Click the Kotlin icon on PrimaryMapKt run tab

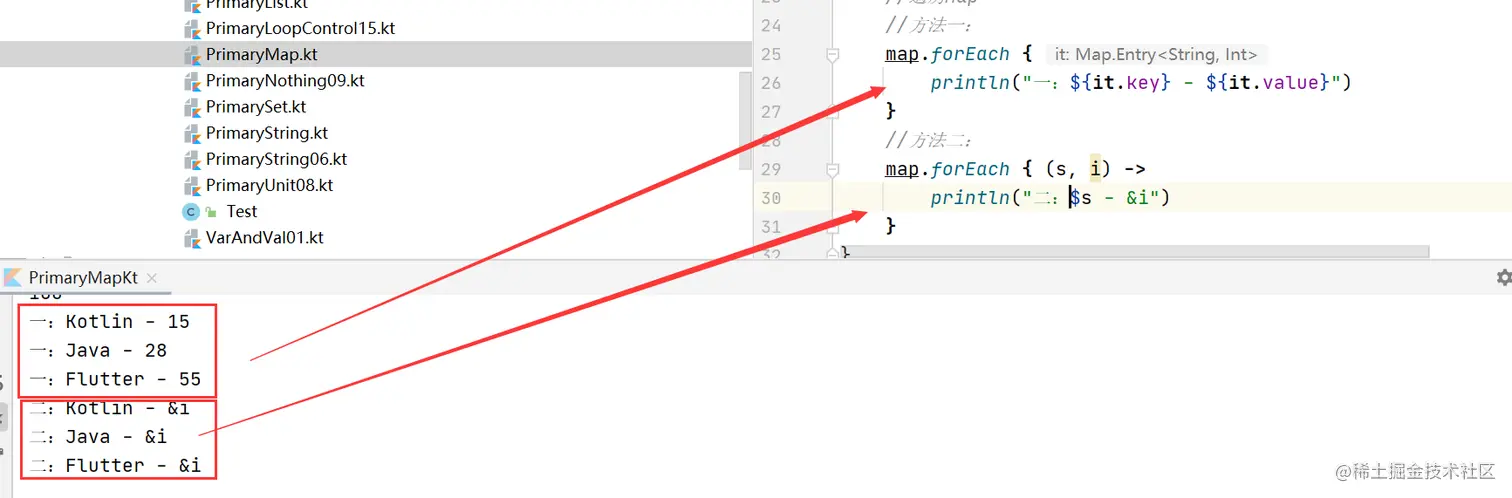13,278
